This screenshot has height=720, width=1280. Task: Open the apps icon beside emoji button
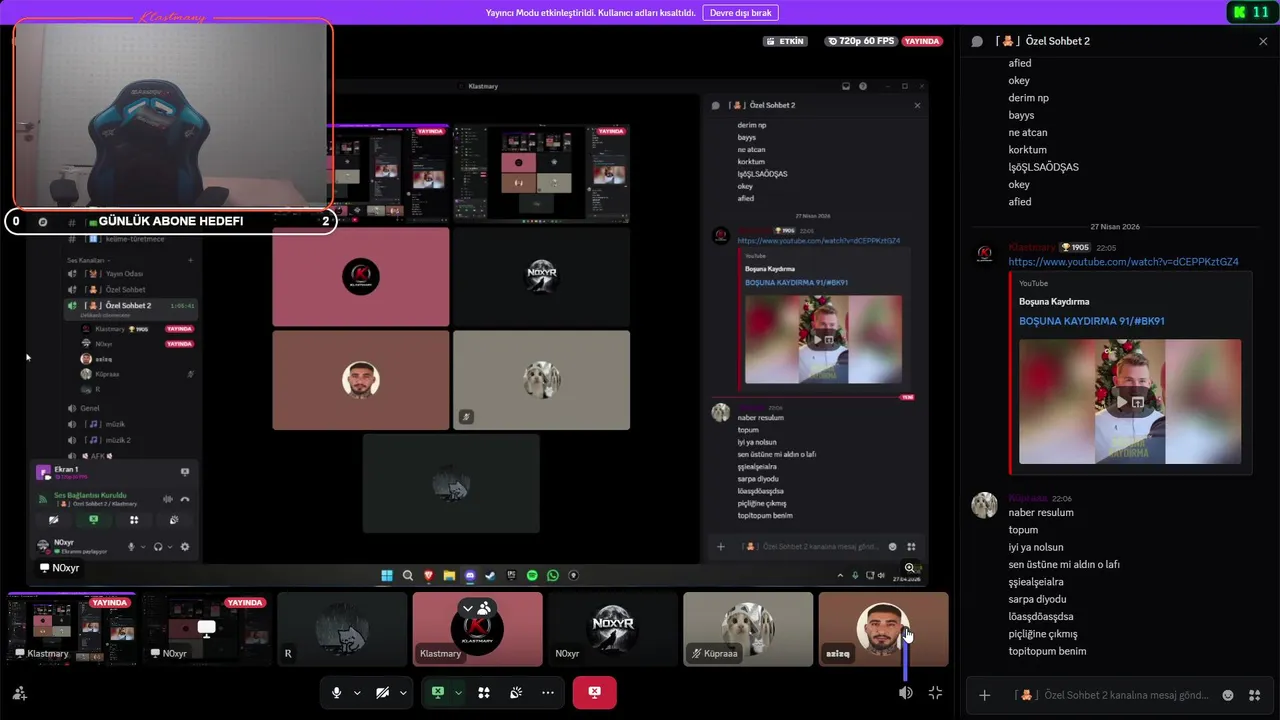(1256, 695)
